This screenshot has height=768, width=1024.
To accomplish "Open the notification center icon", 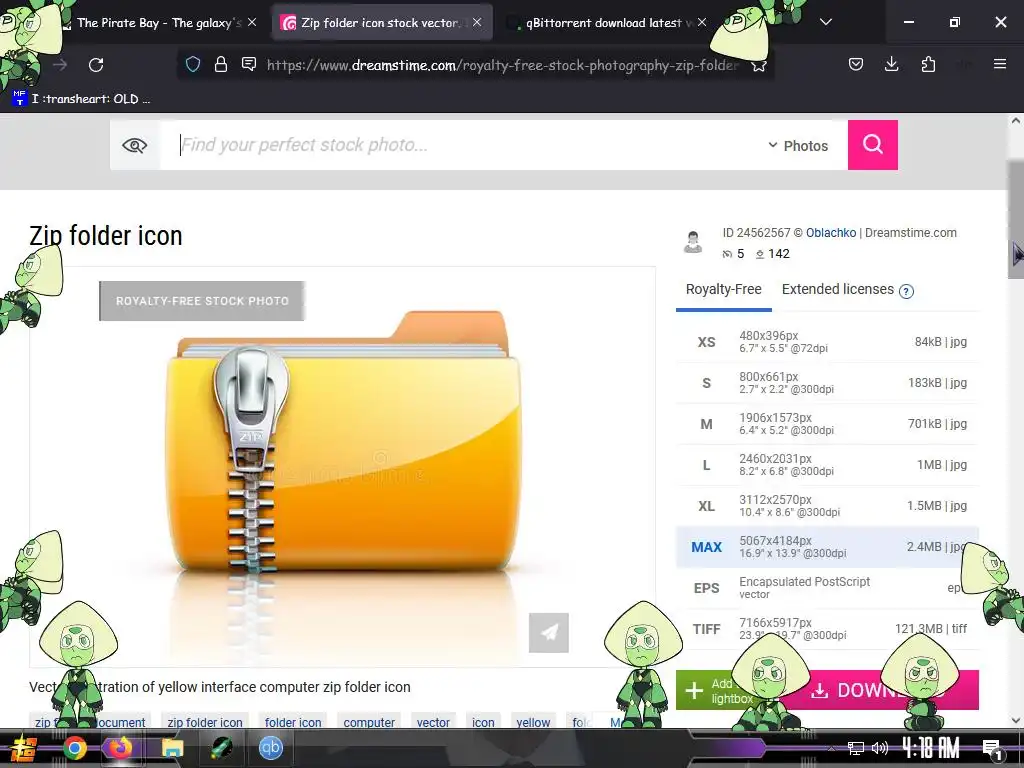I will click(991, 749).
